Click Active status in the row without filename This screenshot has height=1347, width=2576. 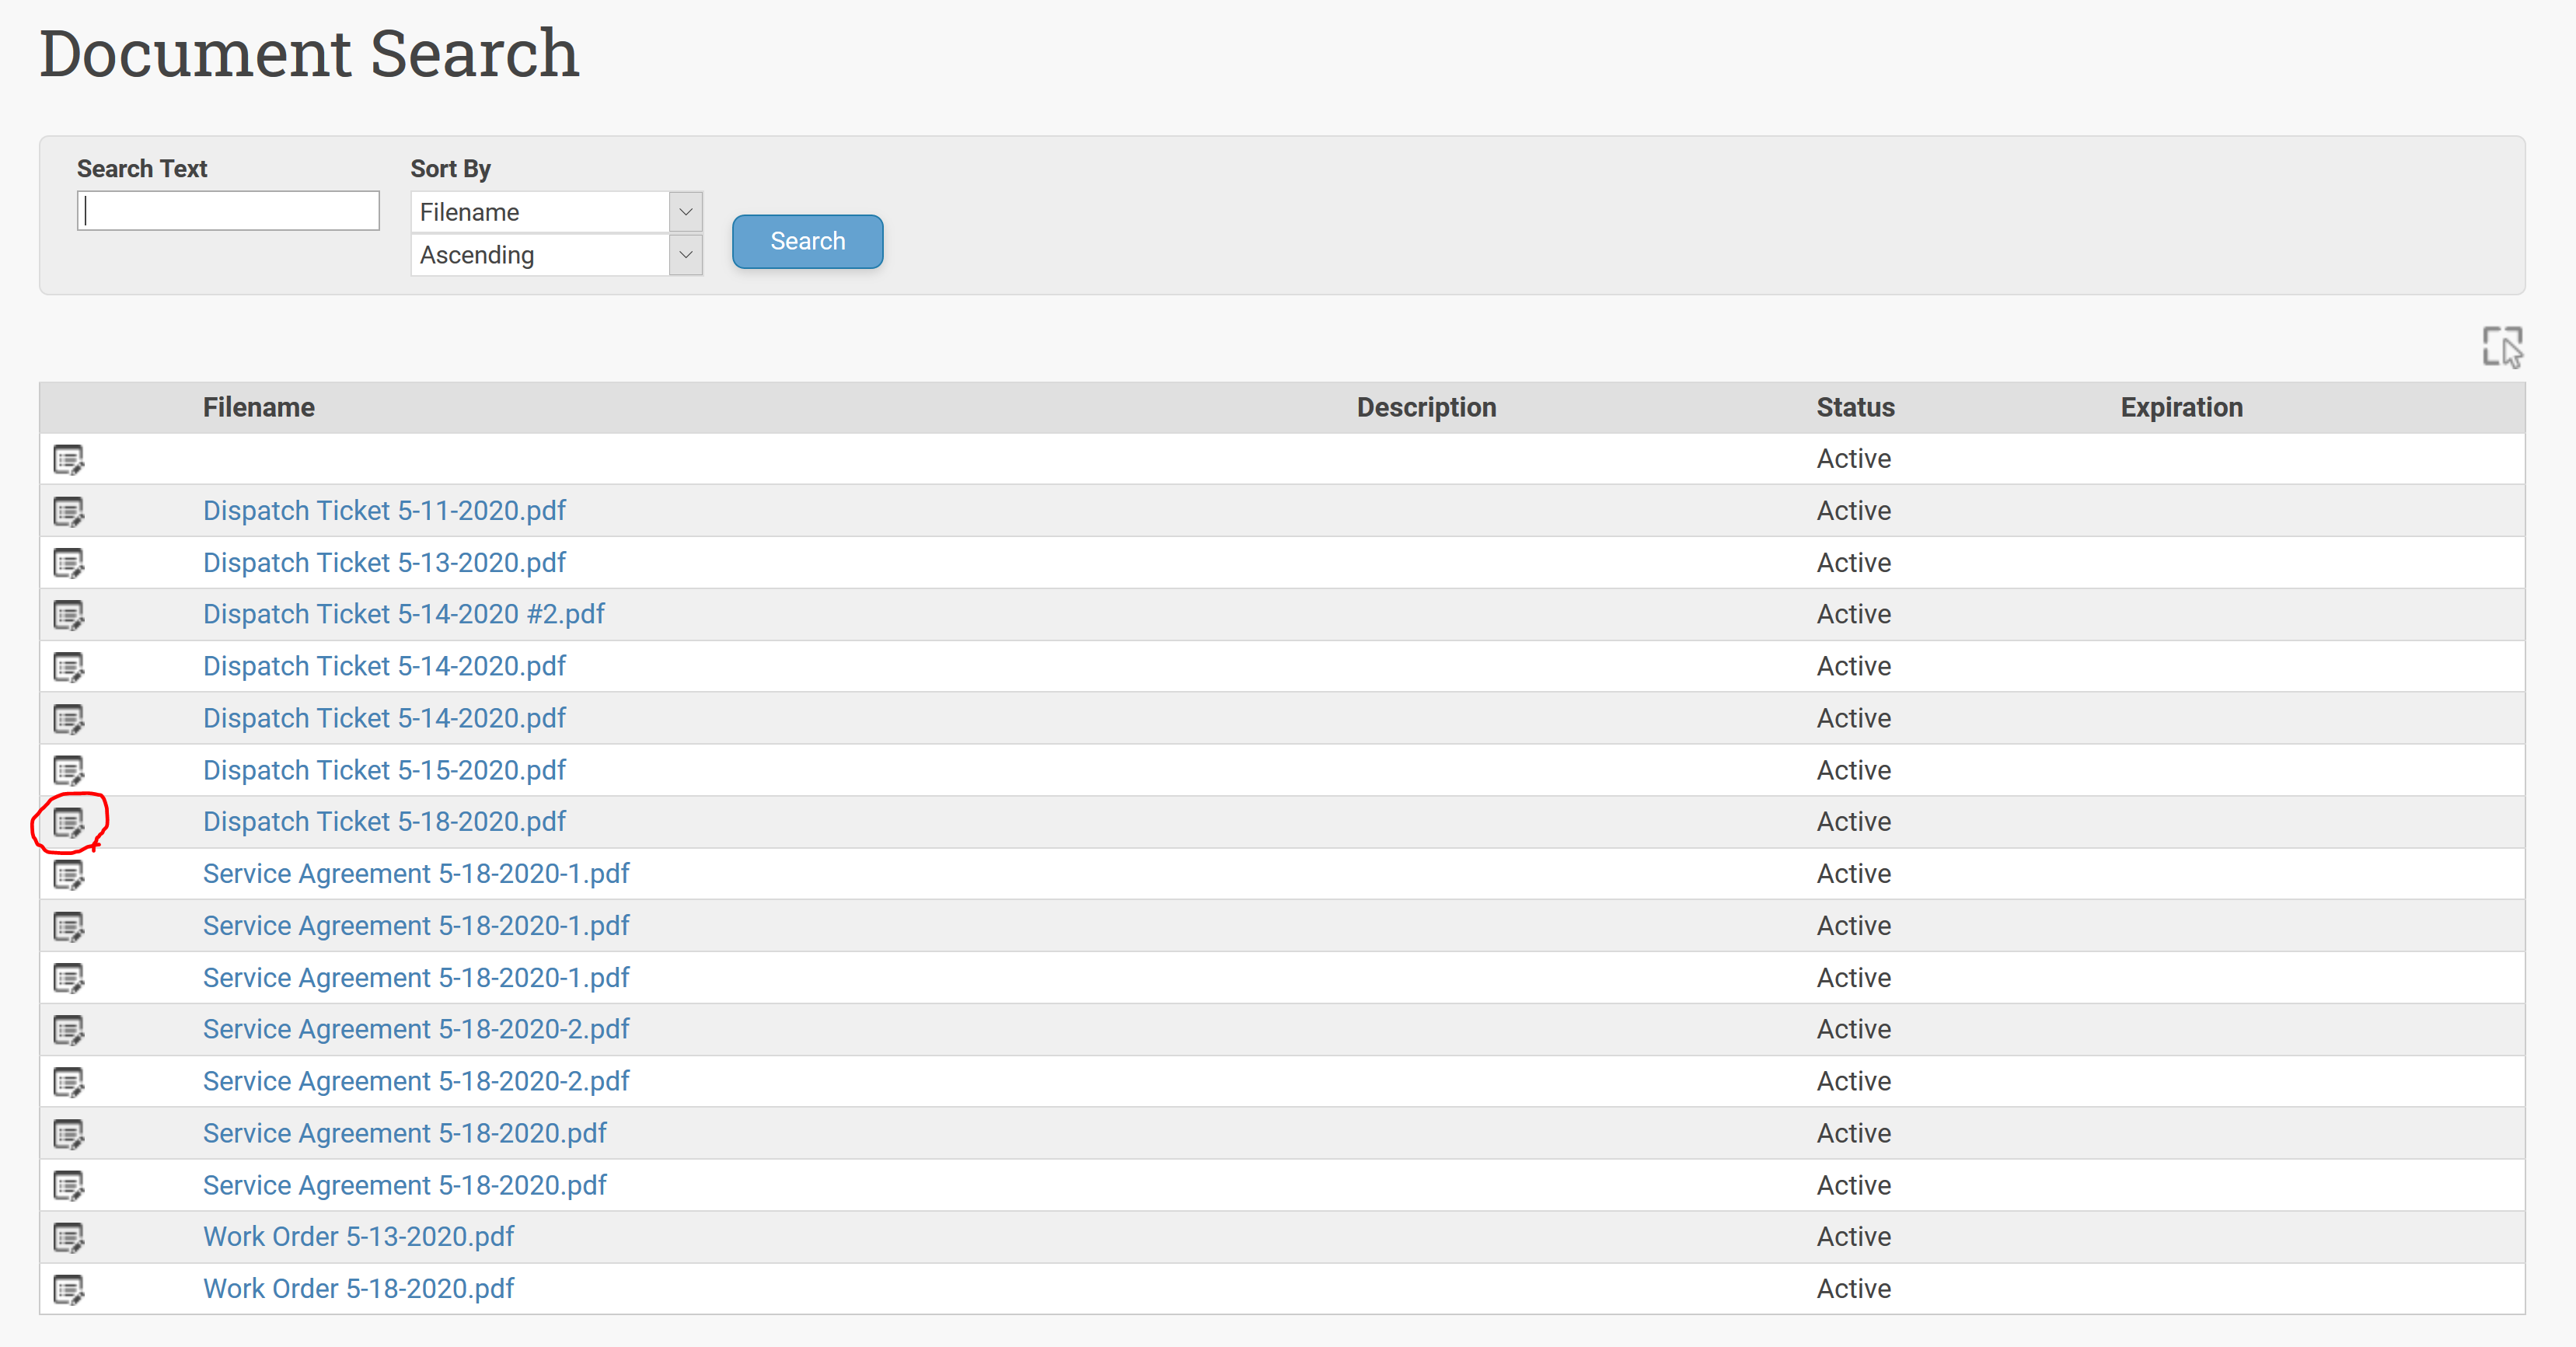(x=1854, y=459)
